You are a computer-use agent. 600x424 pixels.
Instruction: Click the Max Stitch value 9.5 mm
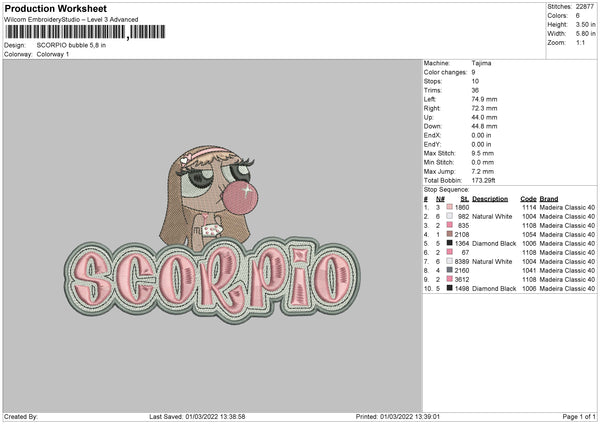tap(483, 153)
